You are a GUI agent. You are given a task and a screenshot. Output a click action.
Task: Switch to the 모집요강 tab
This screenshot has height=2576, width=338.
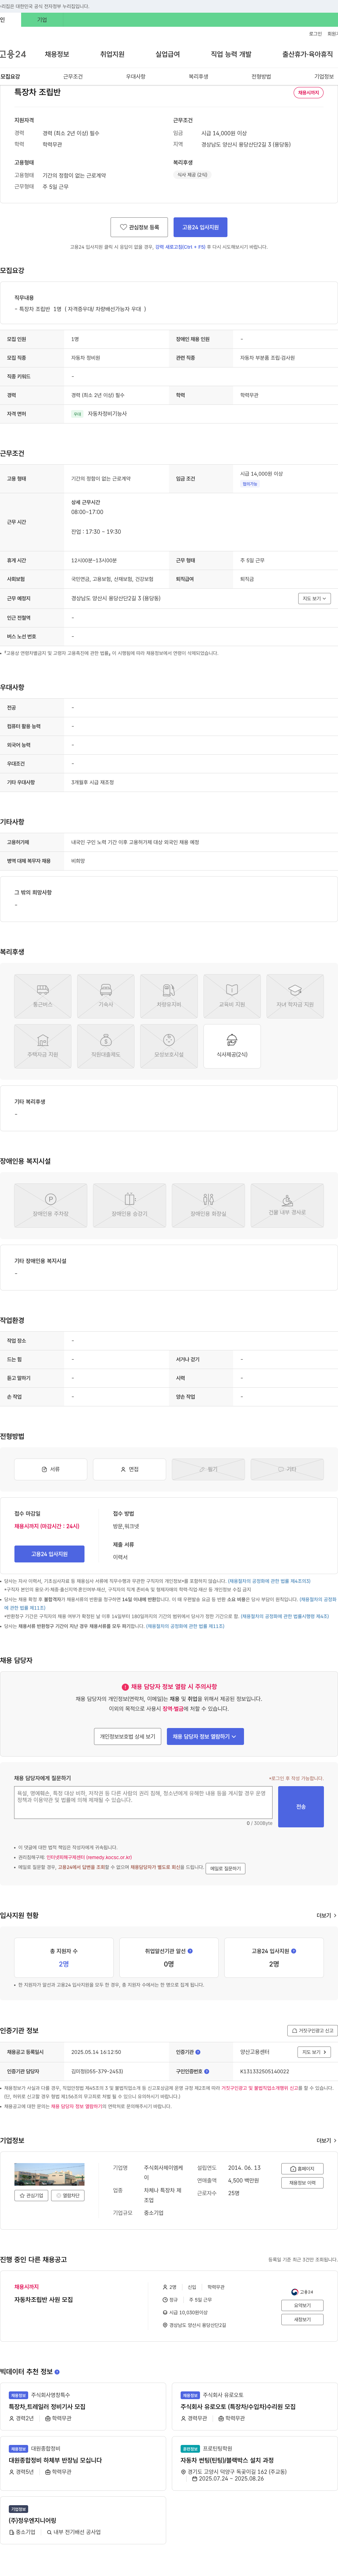(10, 76)
